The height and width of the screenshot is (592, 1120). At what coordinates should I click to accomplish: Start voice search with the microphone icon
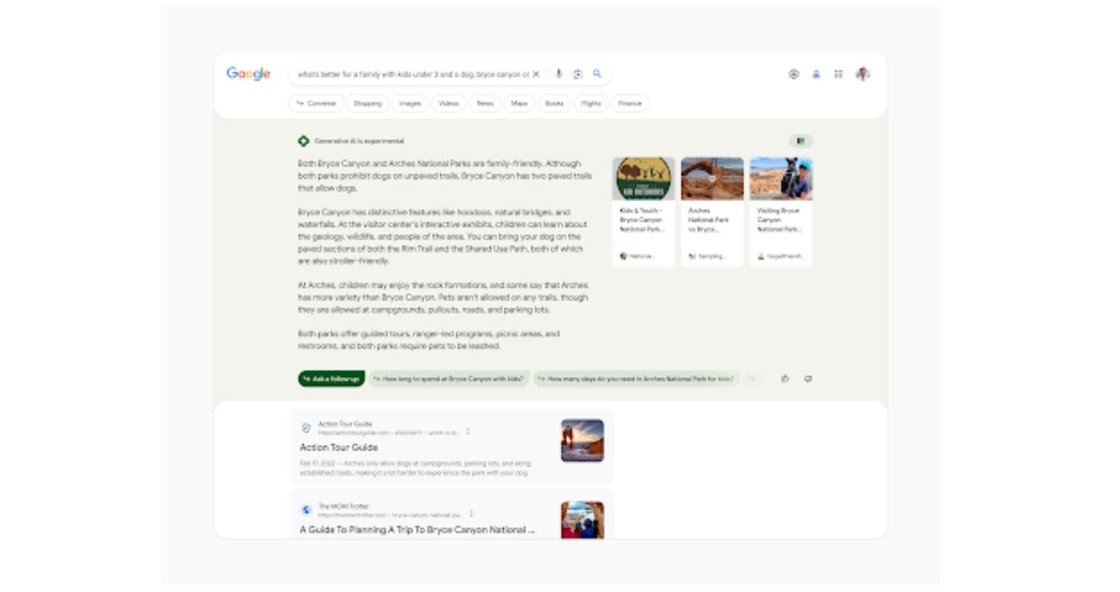coord(559,74)
